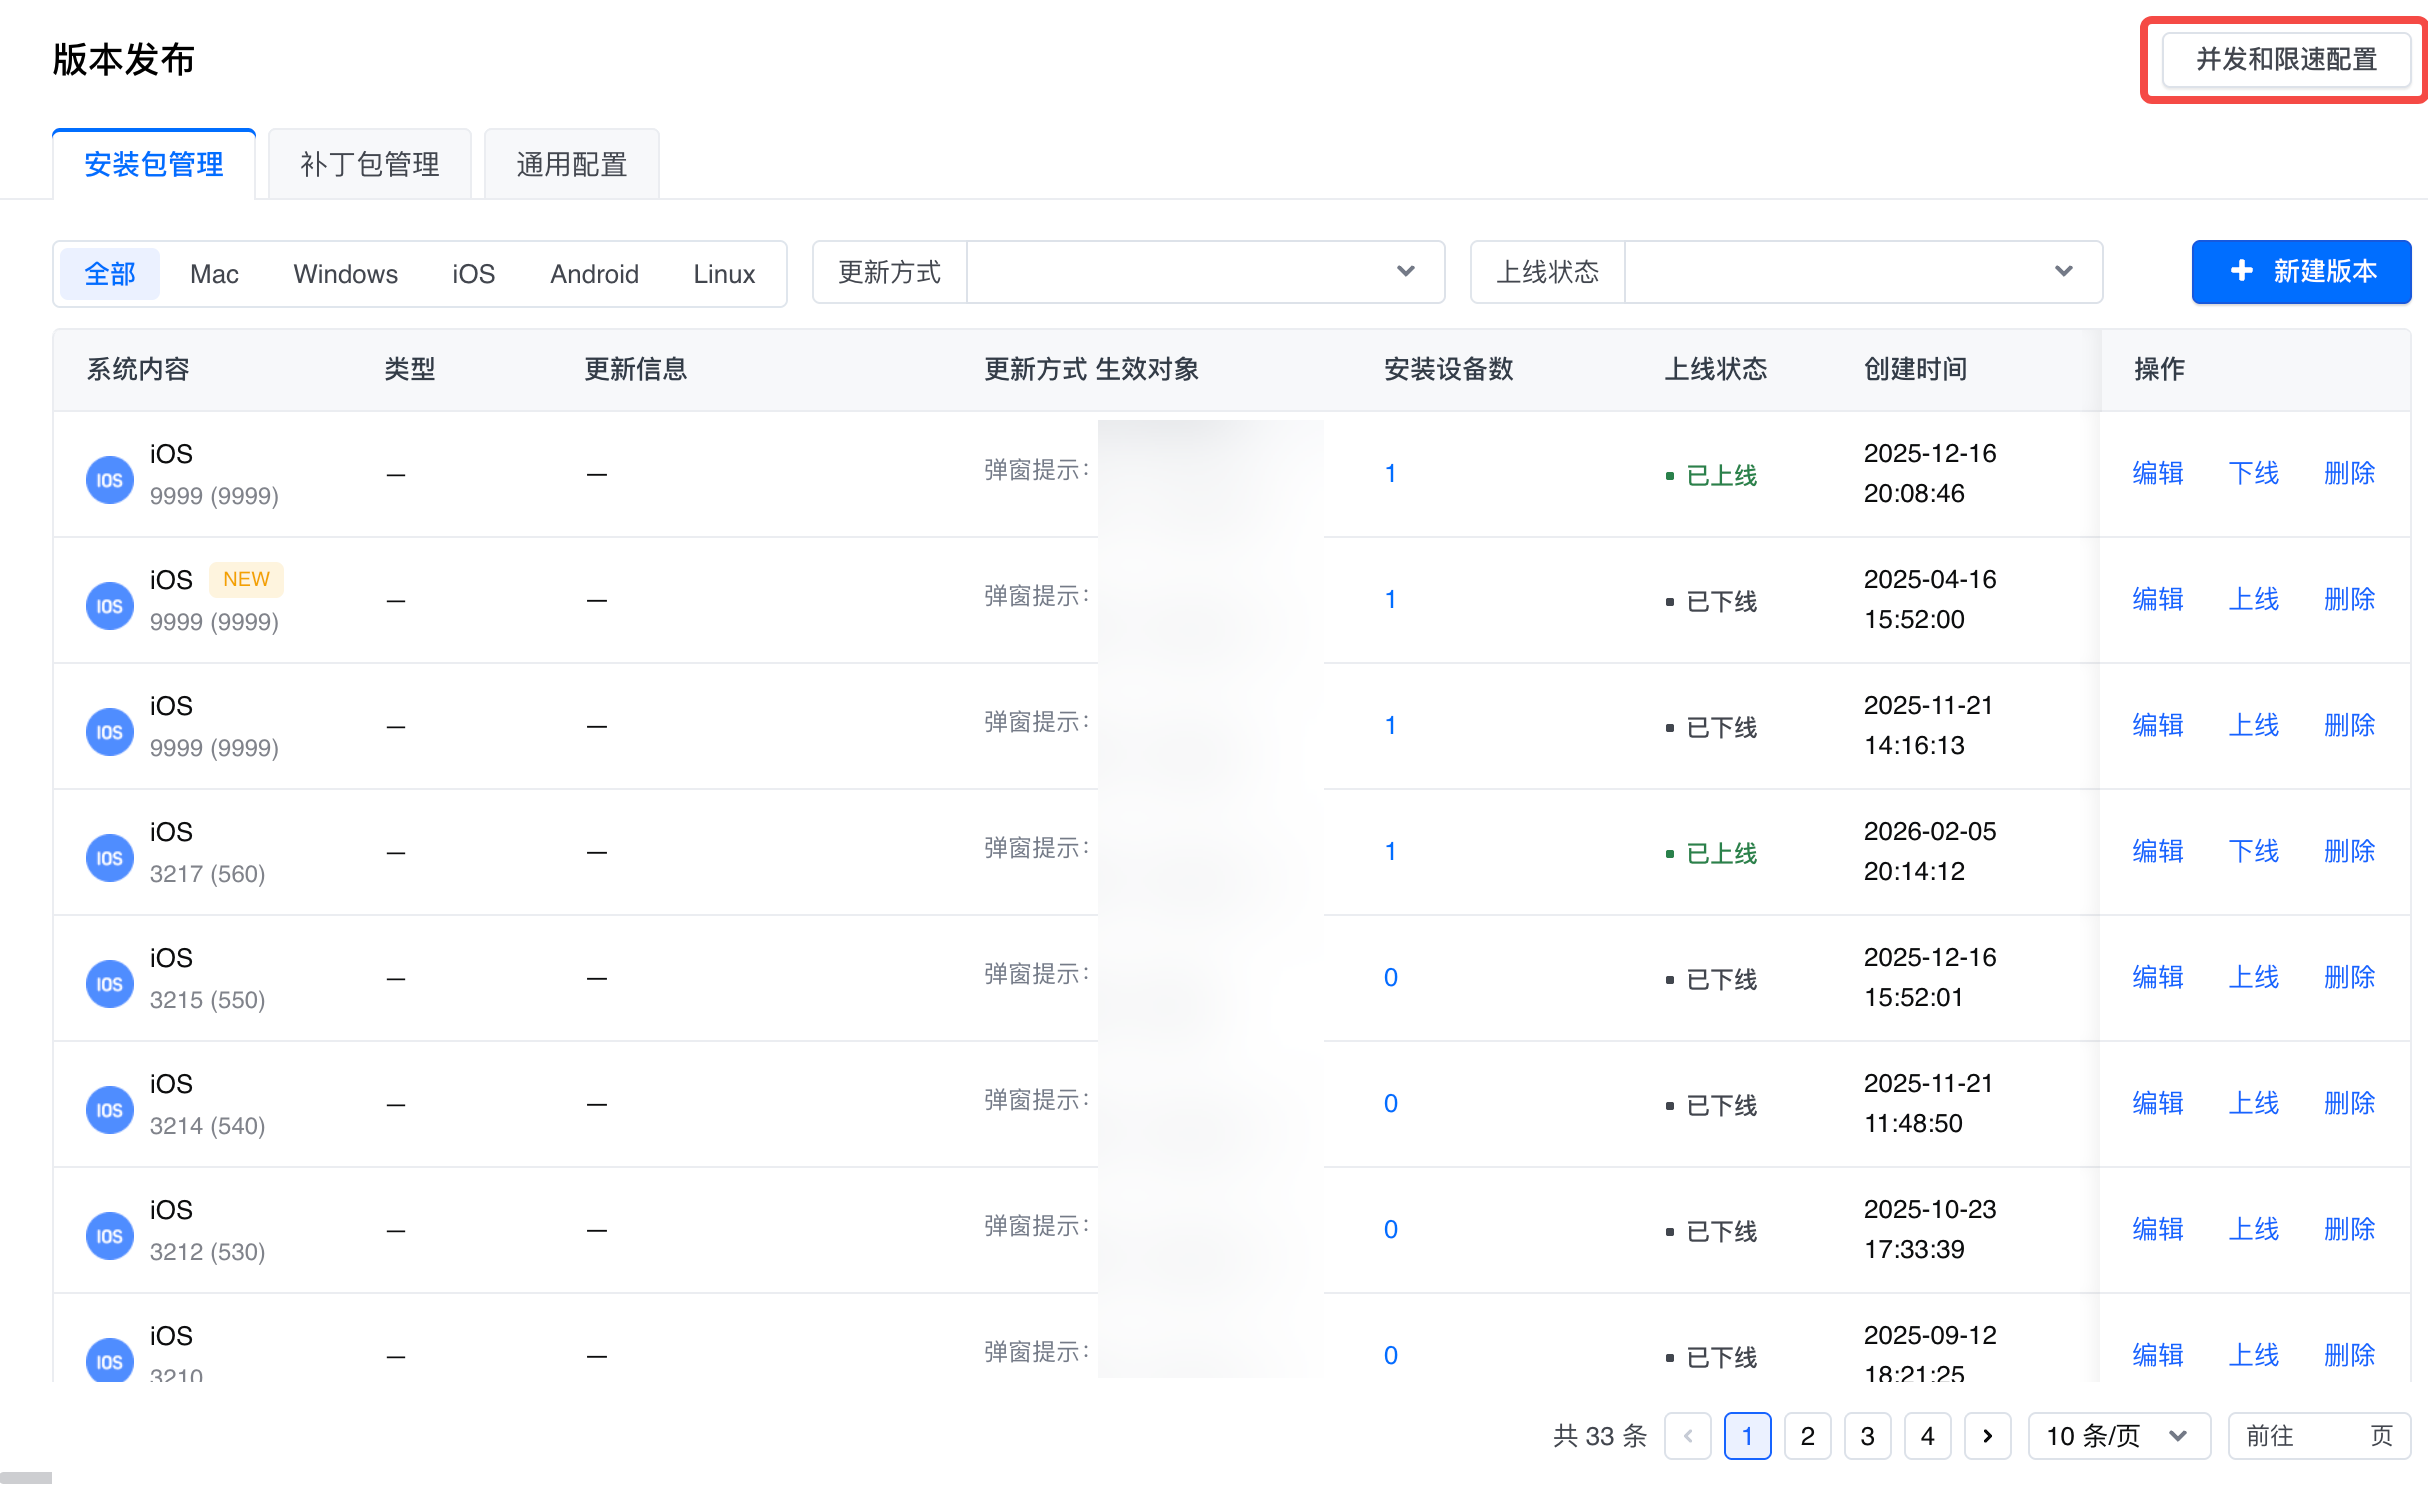The width and height of the screenshot is (2428, 1488).
Task: Open 并发和限速配置 settings
Action: coord(2285,60)
